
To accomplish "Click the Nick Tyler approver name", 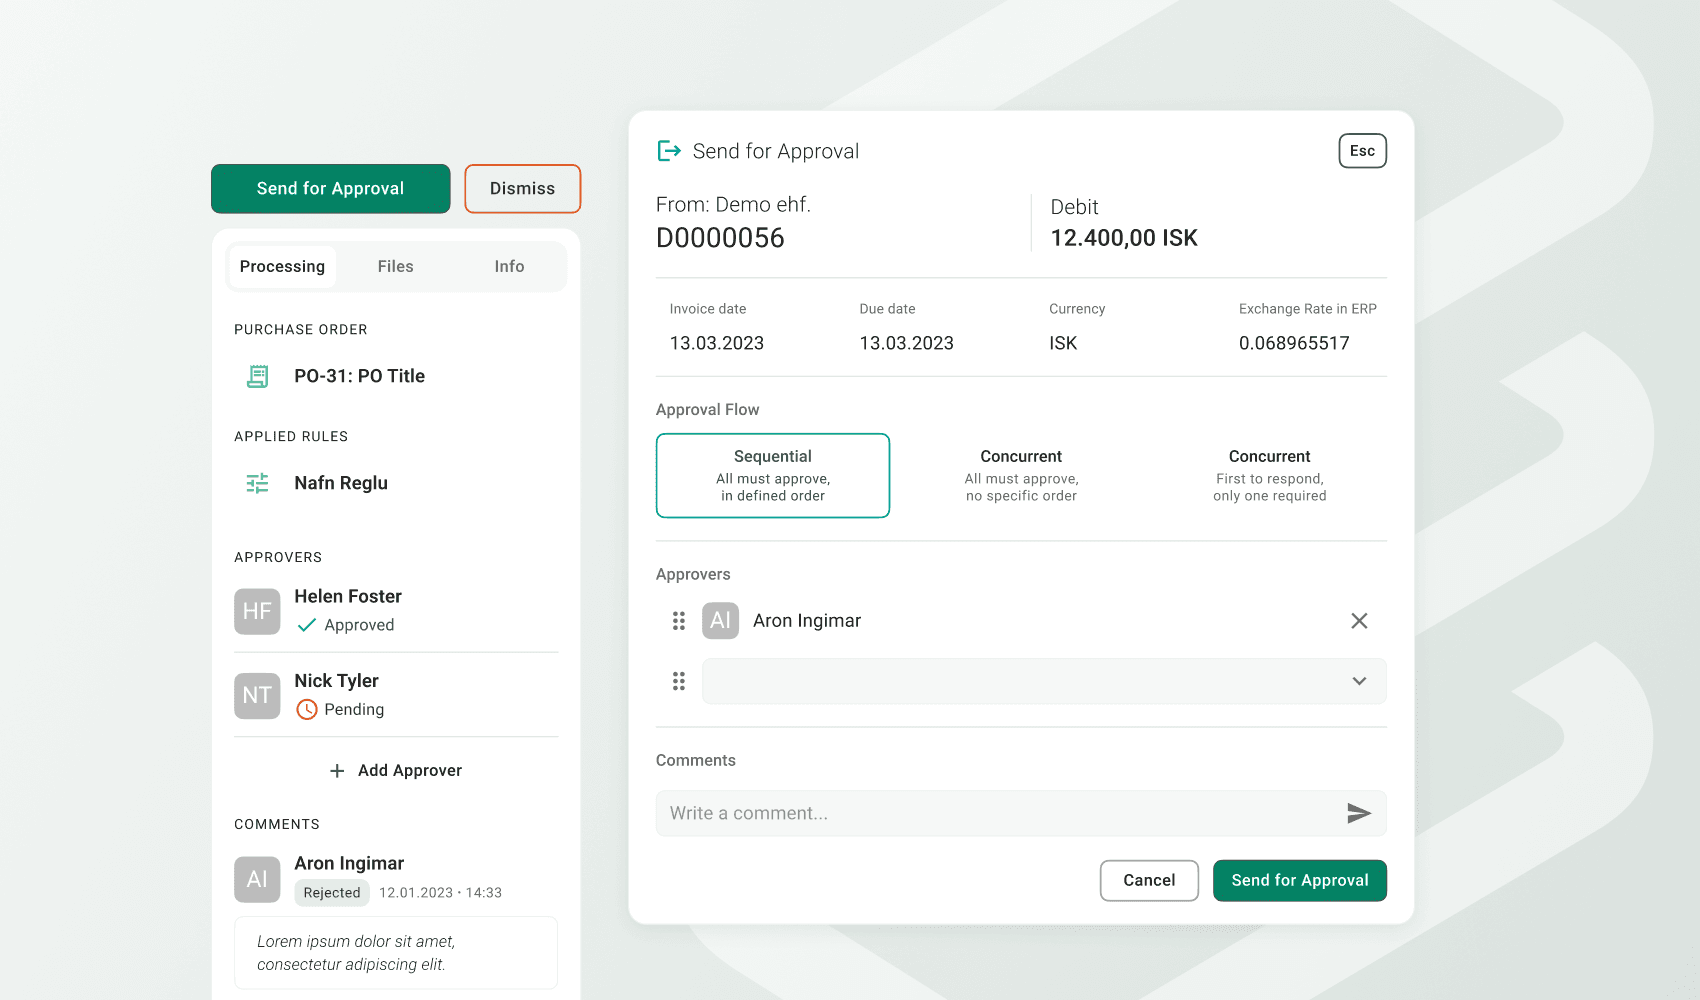I will pos(337,681).
